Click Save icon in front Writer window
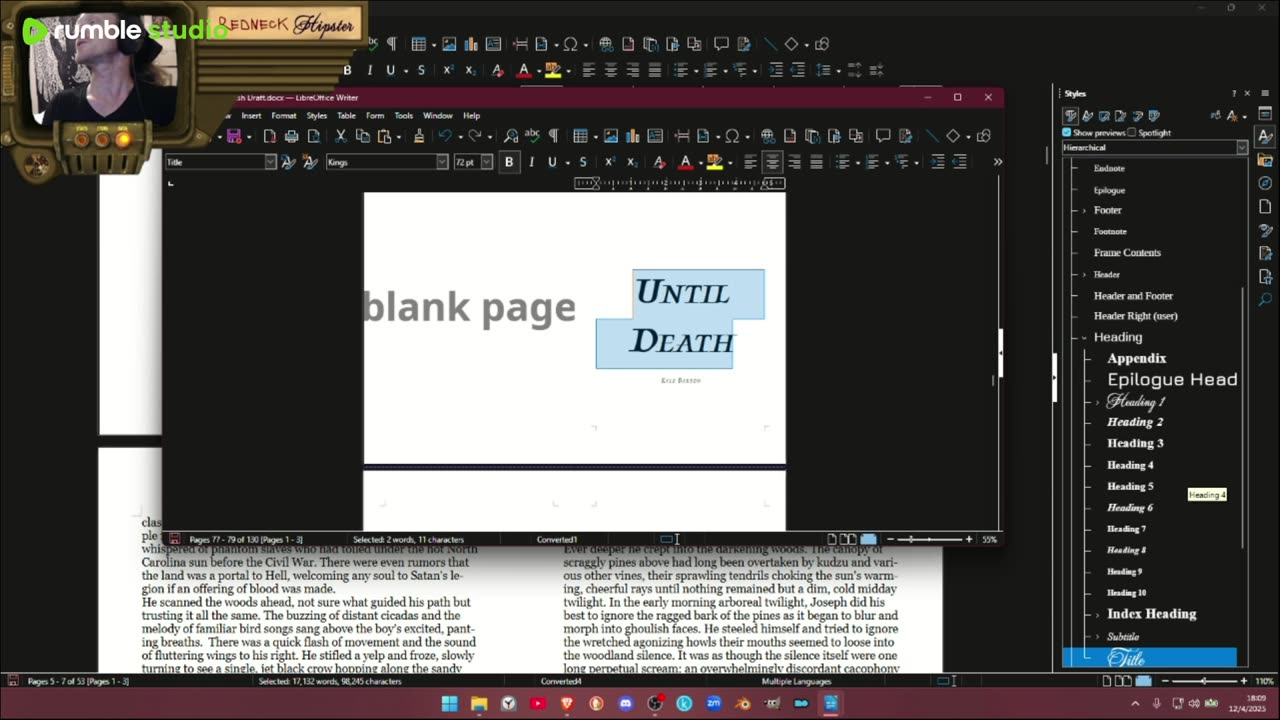The image size is (1280, 720). point(233,136)
